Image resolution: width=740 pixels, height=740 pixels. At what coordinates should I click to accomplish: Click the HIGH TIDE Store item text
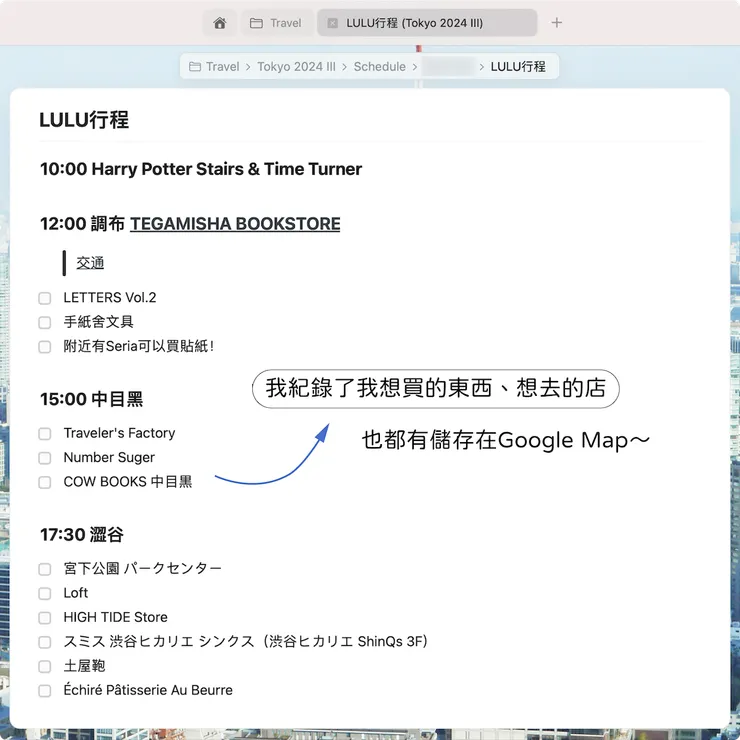pos(116,617)
